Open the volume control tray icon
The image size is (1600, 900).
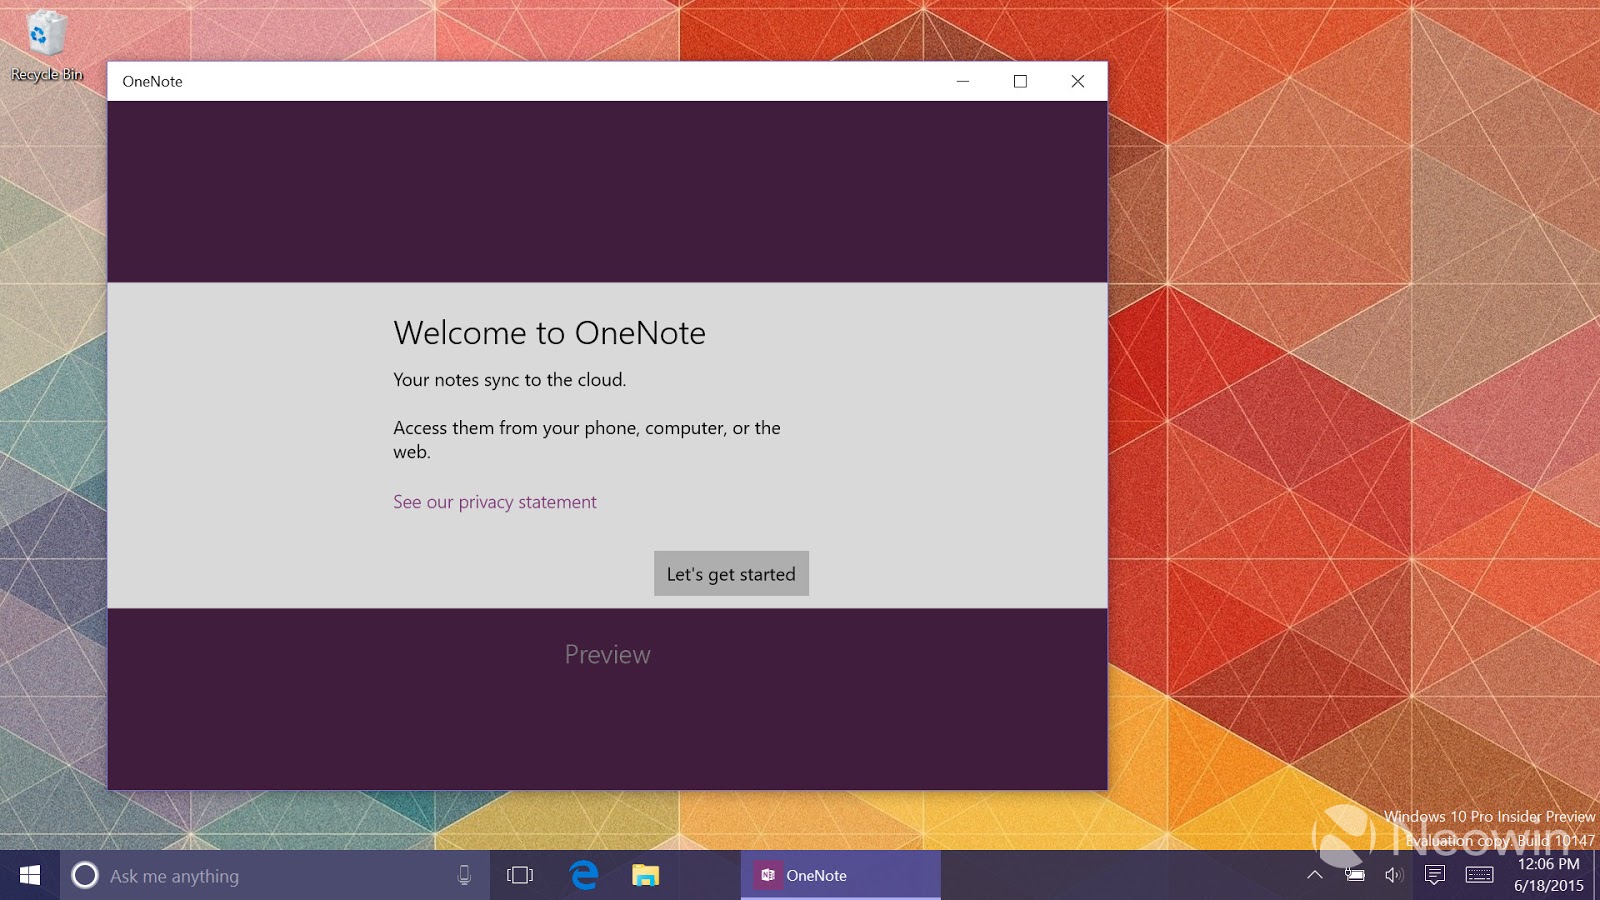coord(1394,876)
